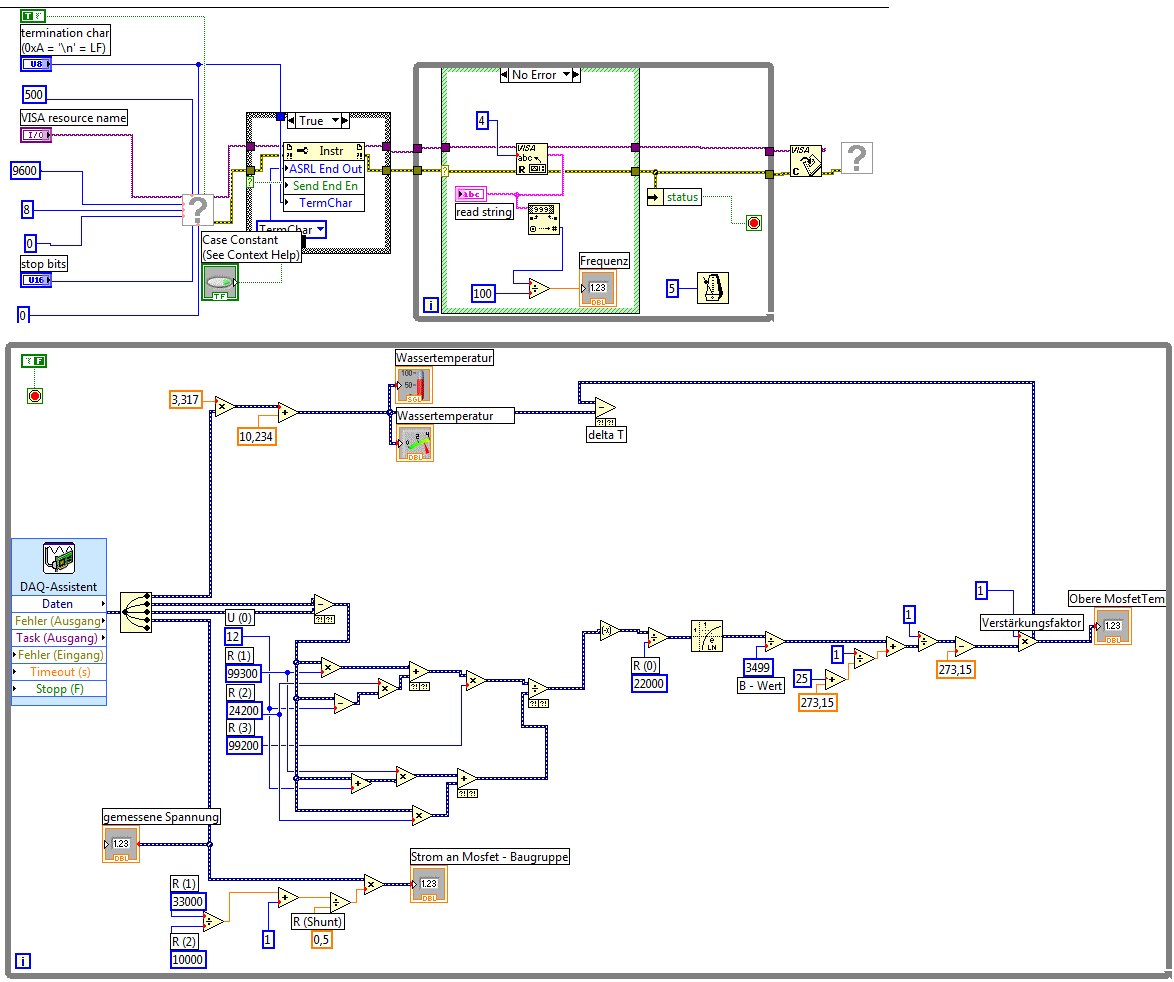Click the constant 99200 for R (3)
The height and width of the screenshot is (982, 1174).
coord(244,745)
